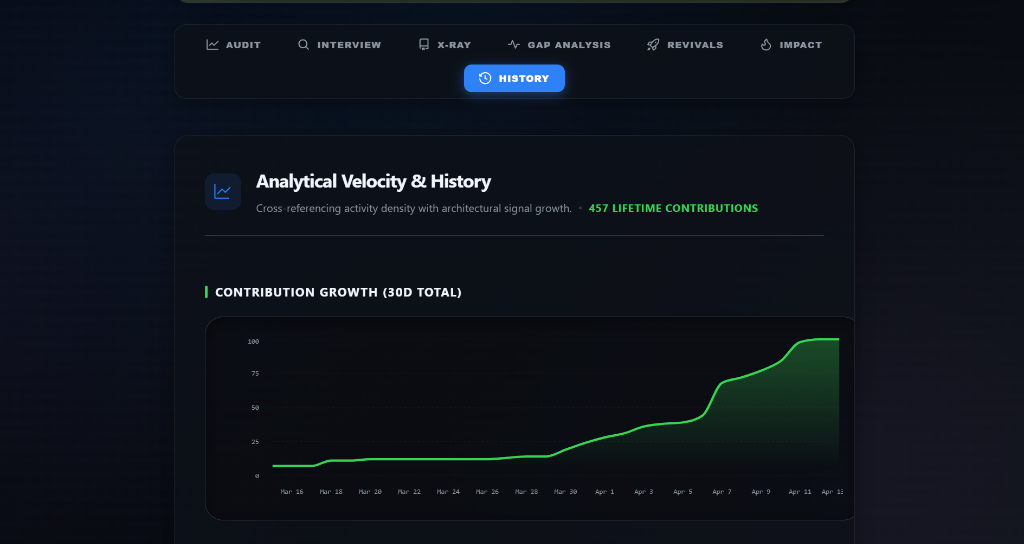Viewport: 1024px width, 544px height.
Task: Open the X-Ray tab
Action: pos(445,45)
